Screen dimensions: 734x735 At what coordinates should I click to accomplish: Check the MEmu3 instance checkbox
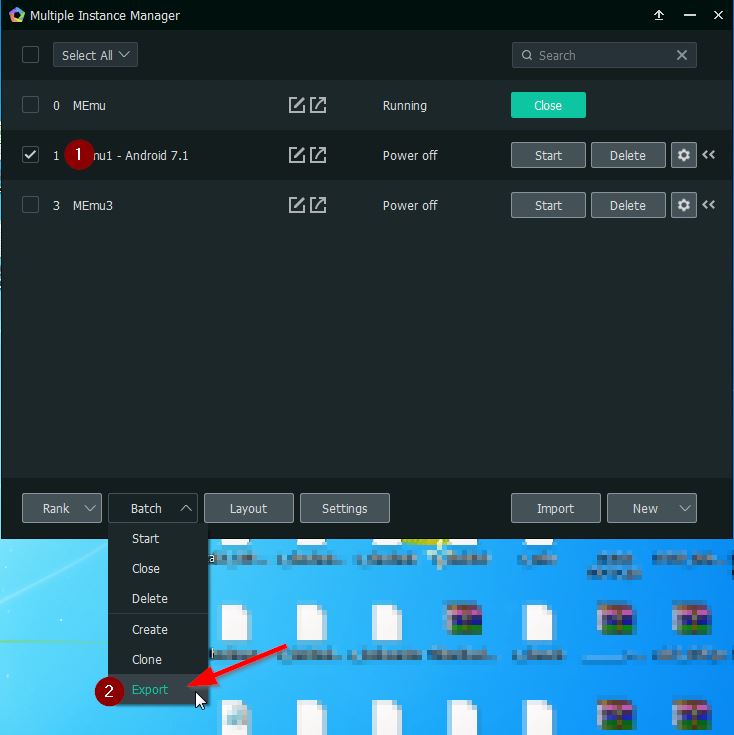[x=30, y=204]
